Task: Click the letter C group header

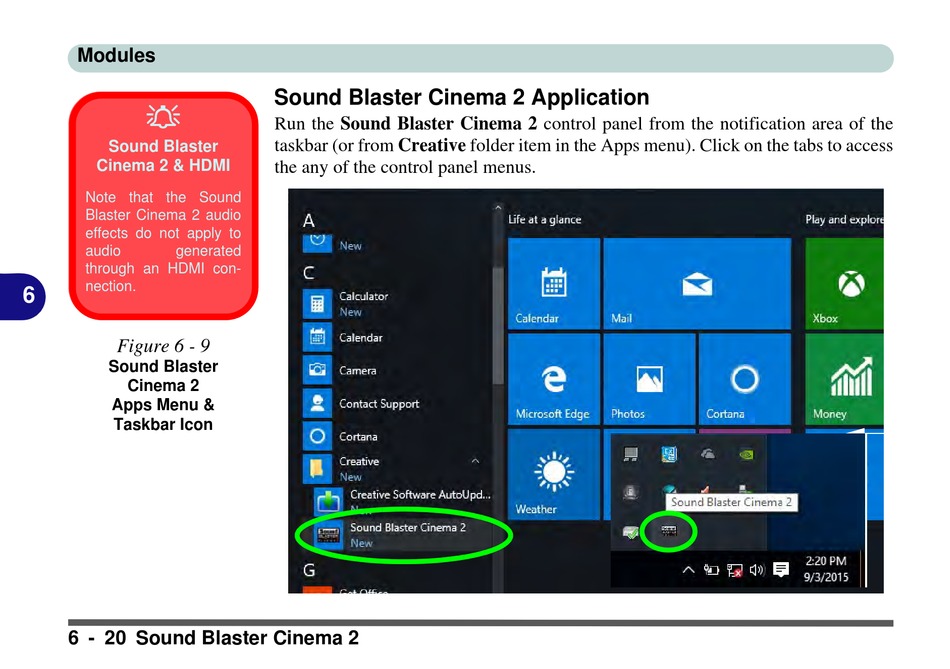Action: (308, 273)
